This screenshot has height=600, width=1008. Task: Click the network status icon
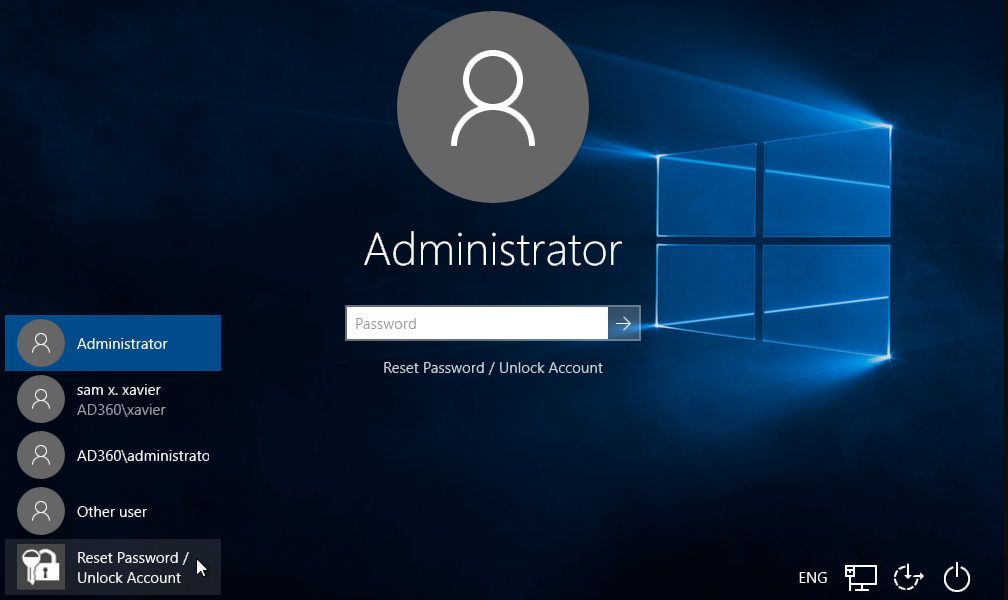(x=860, y=577)
